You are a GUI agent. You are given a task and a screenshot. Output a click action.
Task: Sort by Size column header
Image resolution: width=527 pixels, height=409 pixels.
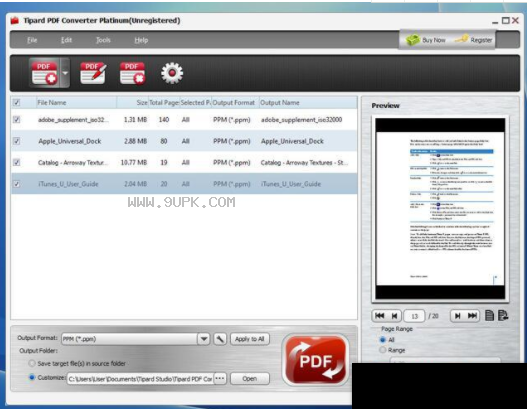pos(132,103)
